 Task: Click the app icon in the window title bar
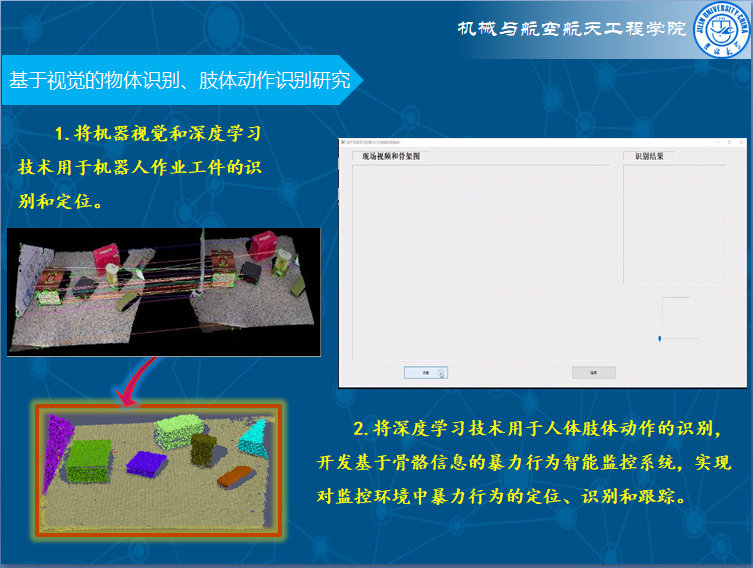(x=344, y=143)
